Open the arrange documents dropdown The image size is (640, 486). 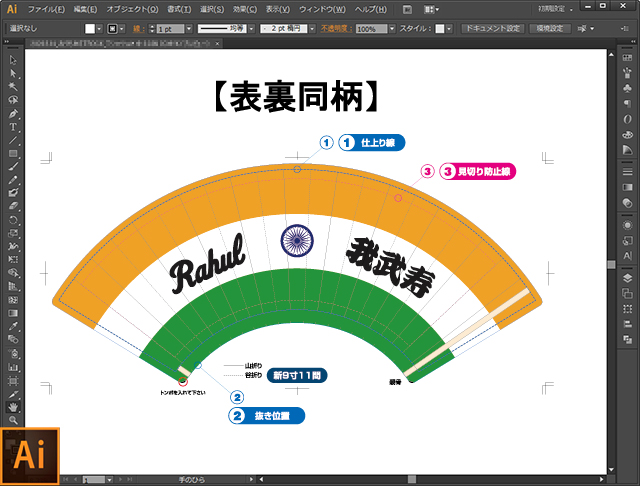point(431,9)
